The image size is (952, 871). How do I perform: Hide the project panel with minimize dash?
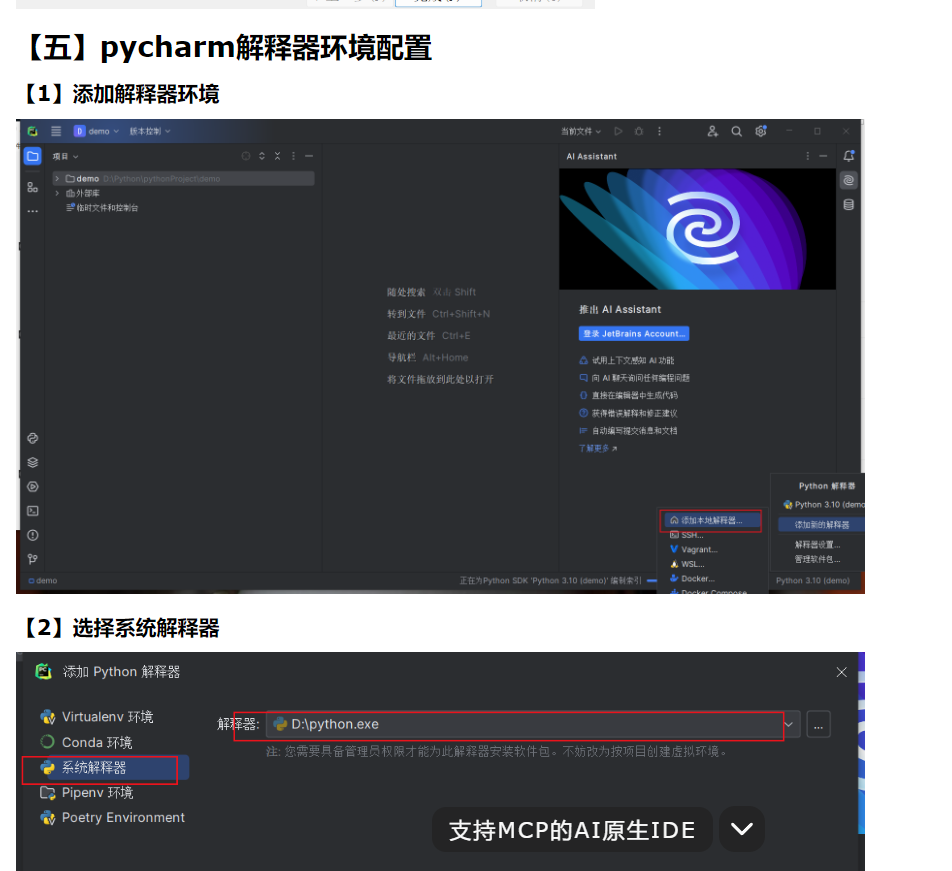click(x=309, y=156)
